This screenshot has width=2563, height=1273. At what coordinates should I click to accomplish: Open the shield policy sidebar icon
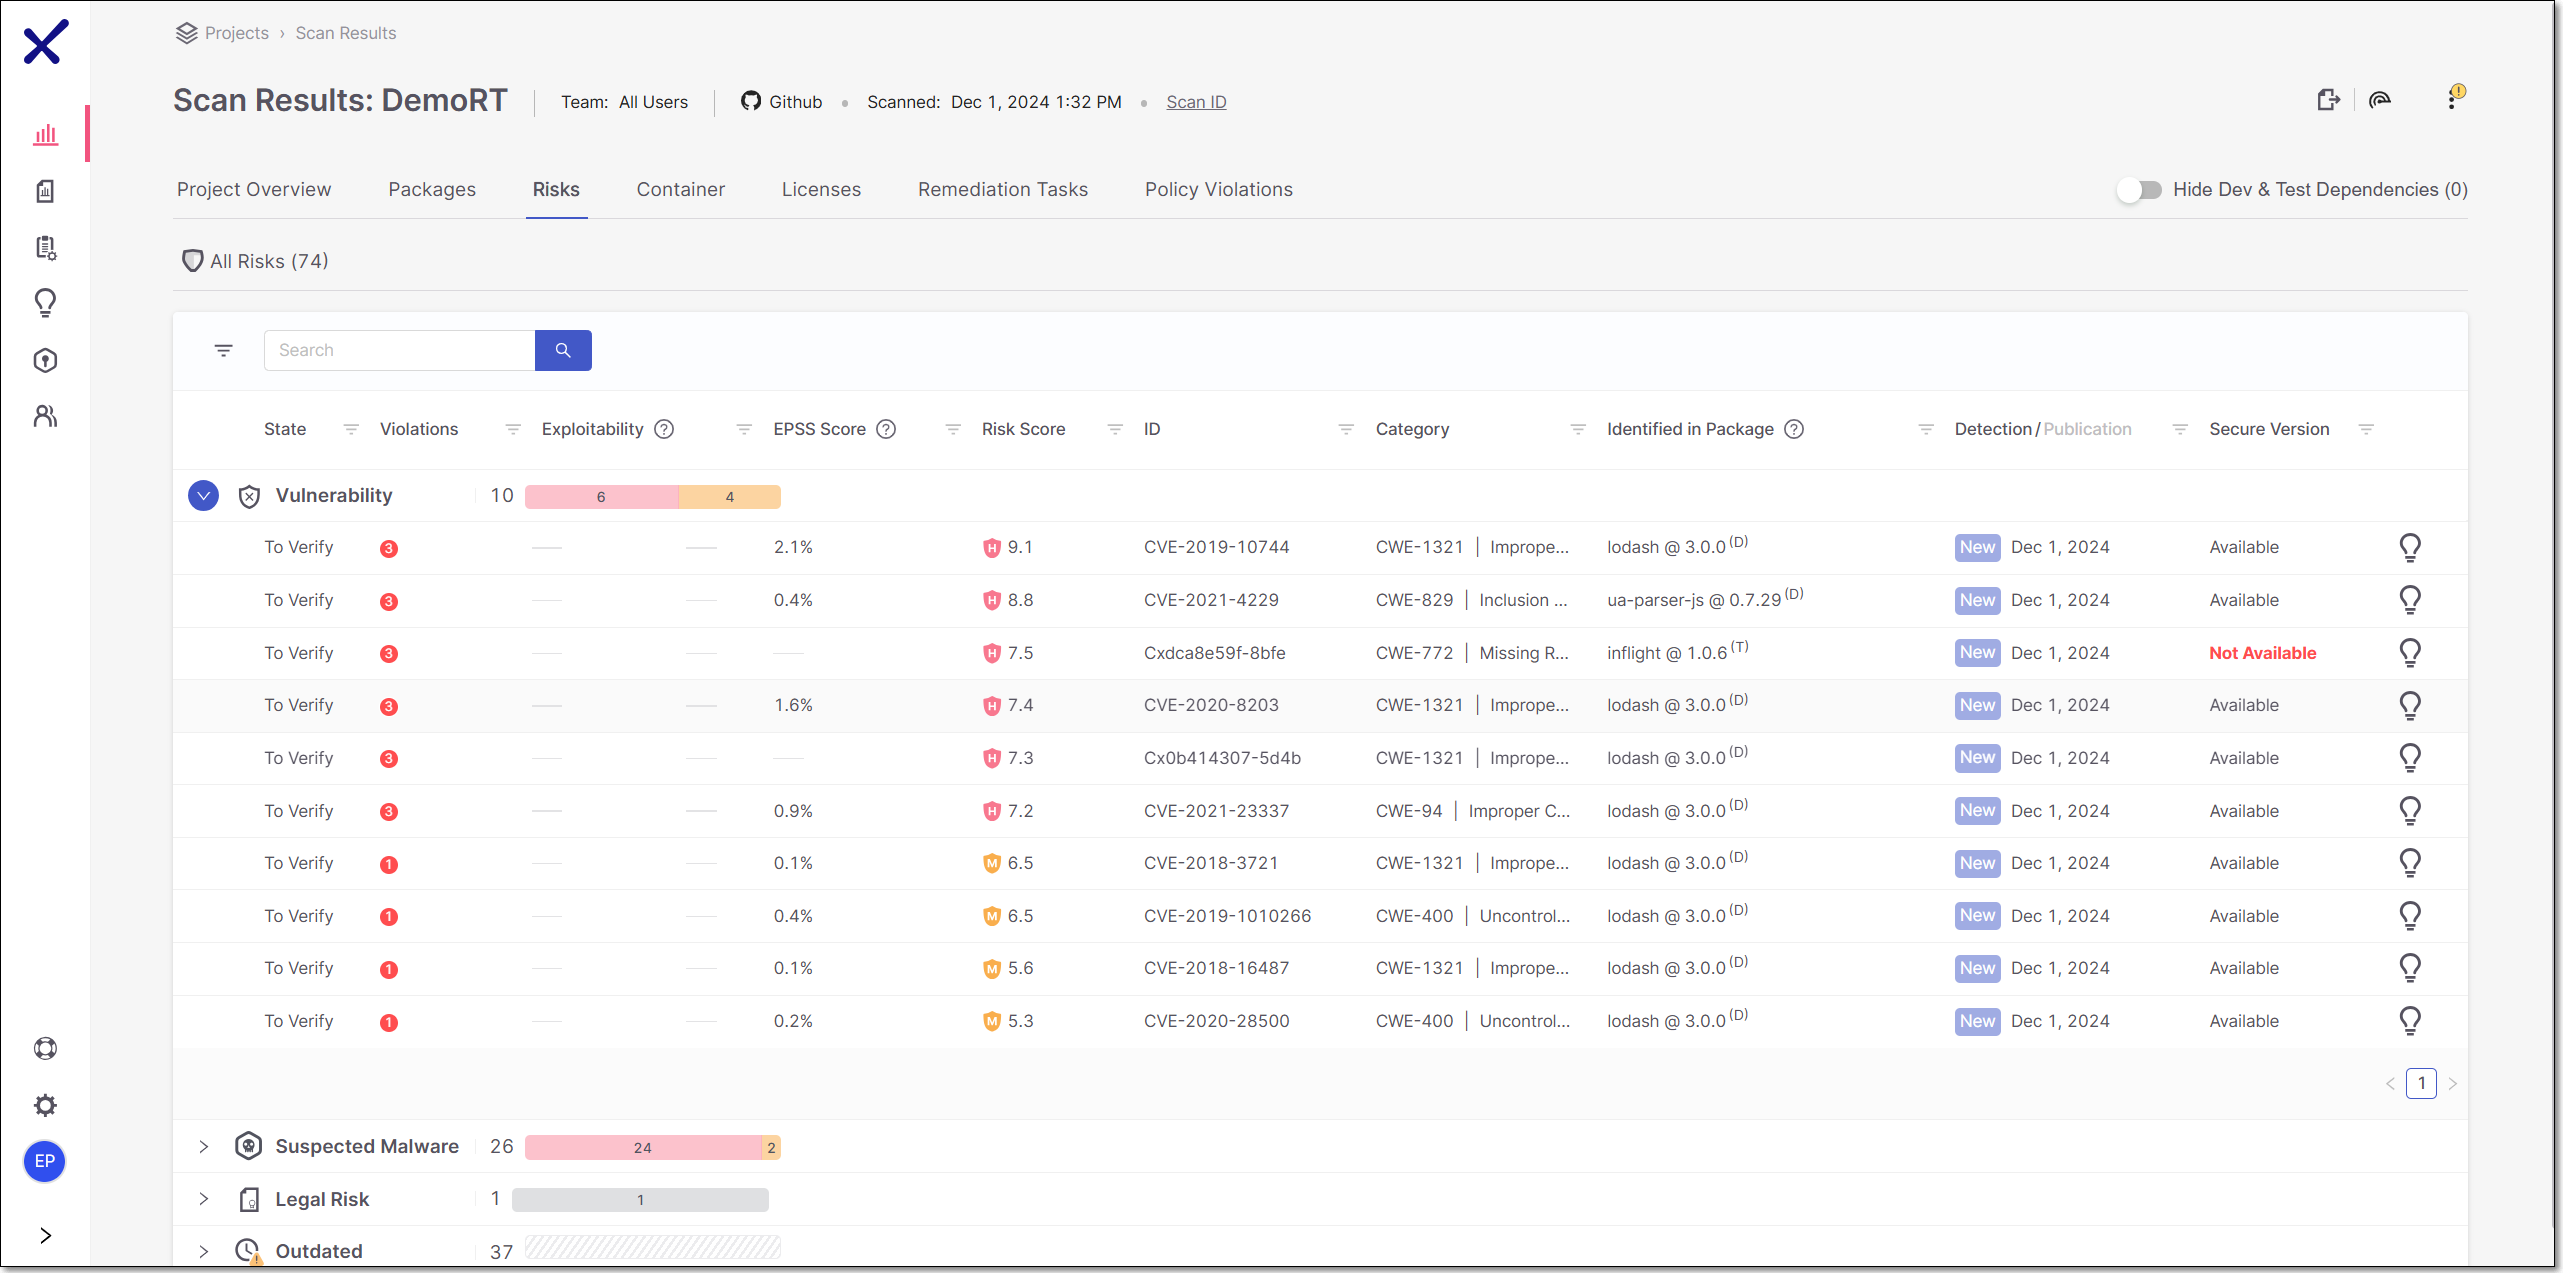(46, 360)
